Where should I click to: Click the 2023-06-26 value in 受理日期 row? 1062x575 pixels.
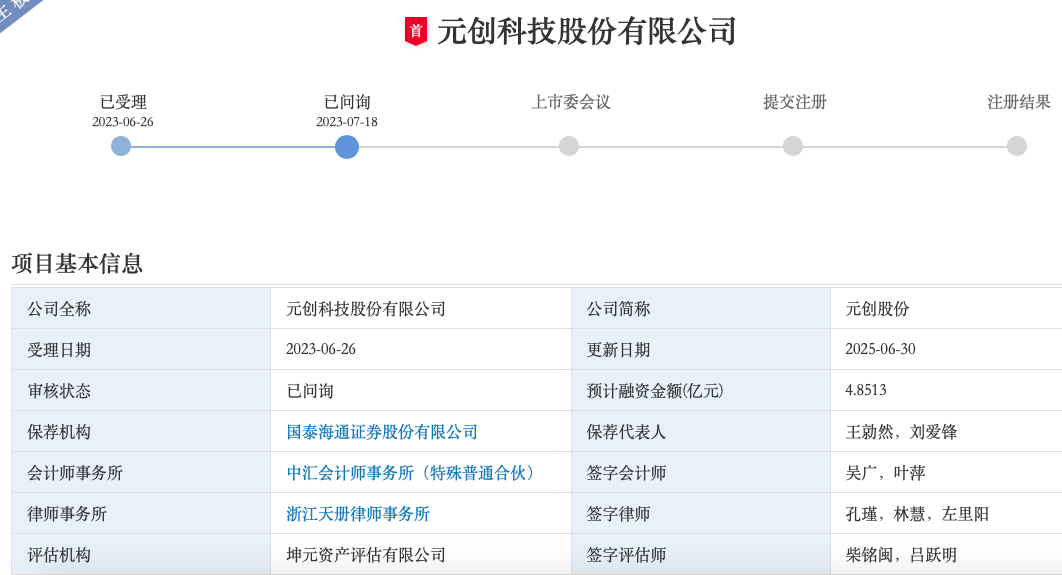click(320, 349)
